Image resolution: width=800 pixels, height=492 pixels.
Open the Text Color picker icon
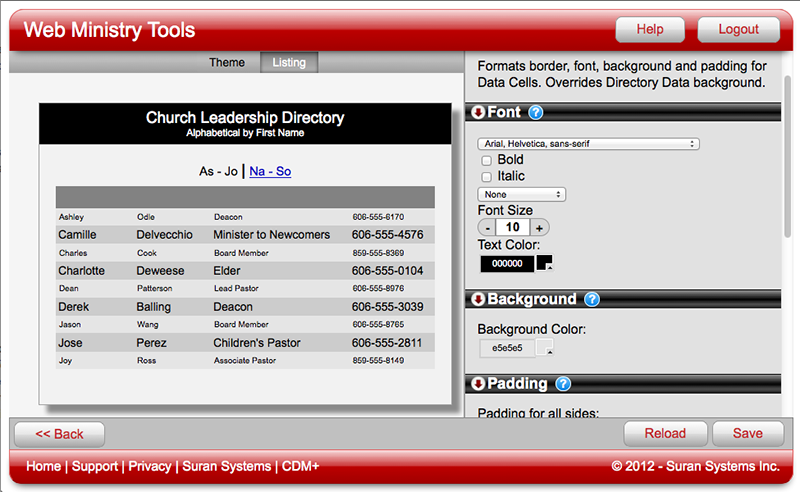[545, 263]
